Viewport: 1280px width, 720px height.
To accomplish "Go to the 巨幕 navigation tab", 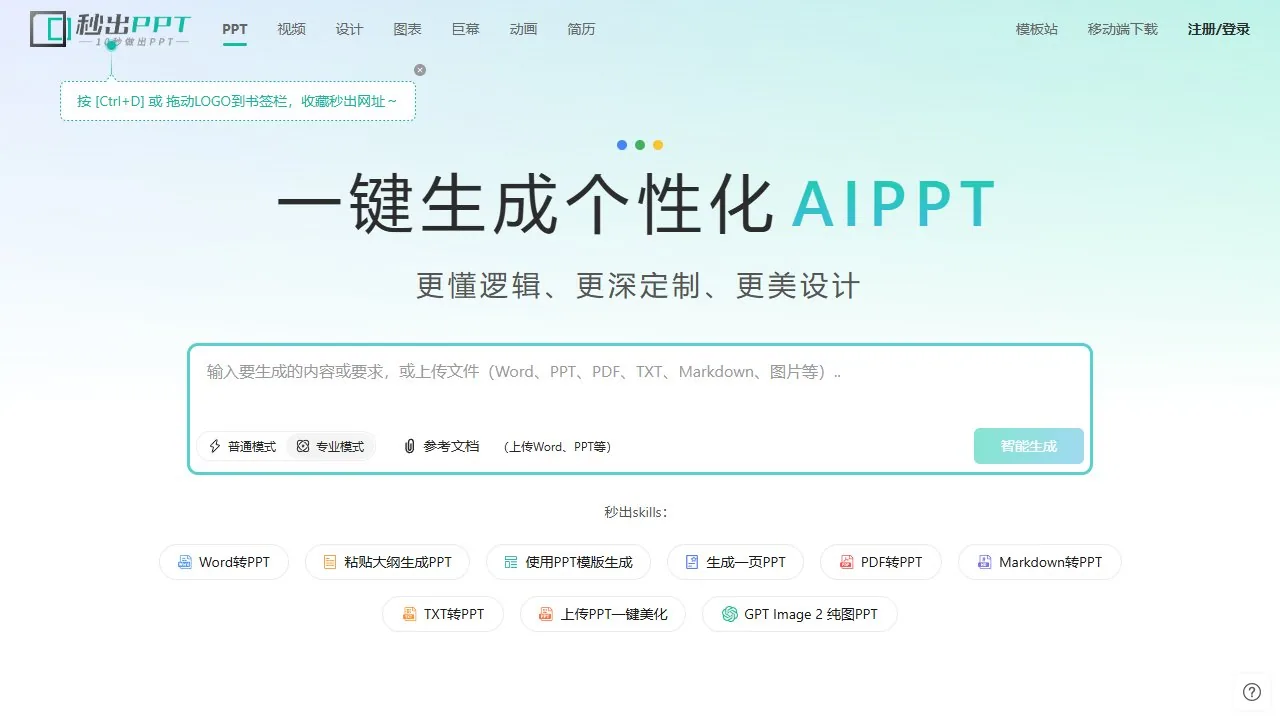I will [x=466, y=29].
